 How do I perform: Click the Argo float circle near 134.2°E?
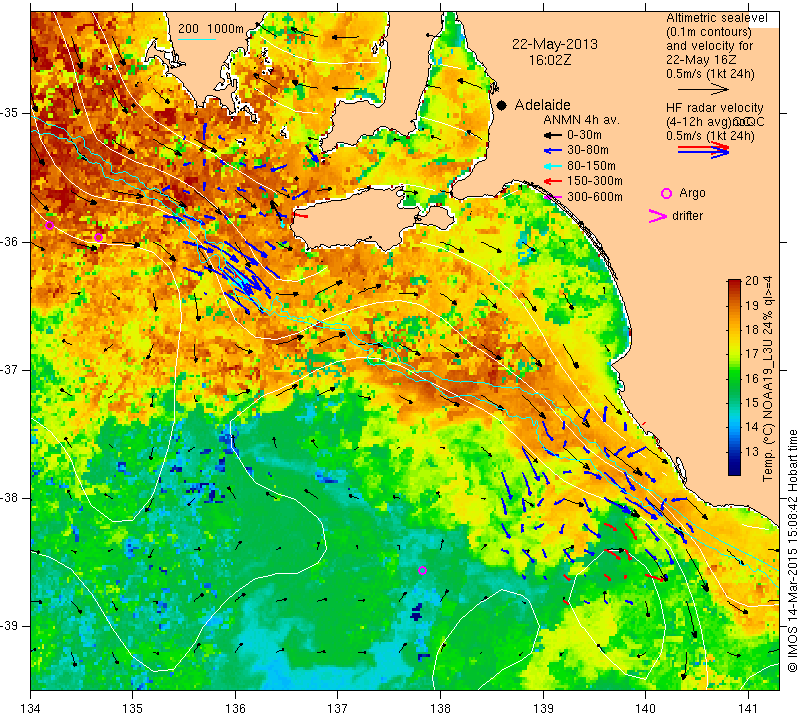[49, 226]
